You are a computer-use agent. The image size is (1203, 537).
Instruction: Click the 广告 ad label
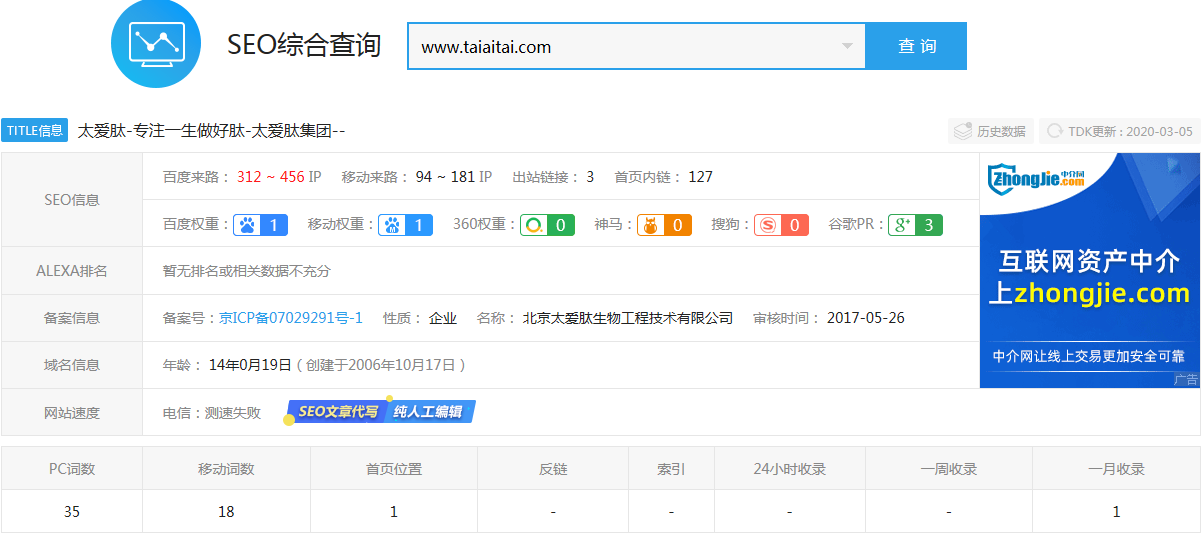(1185, 380)
